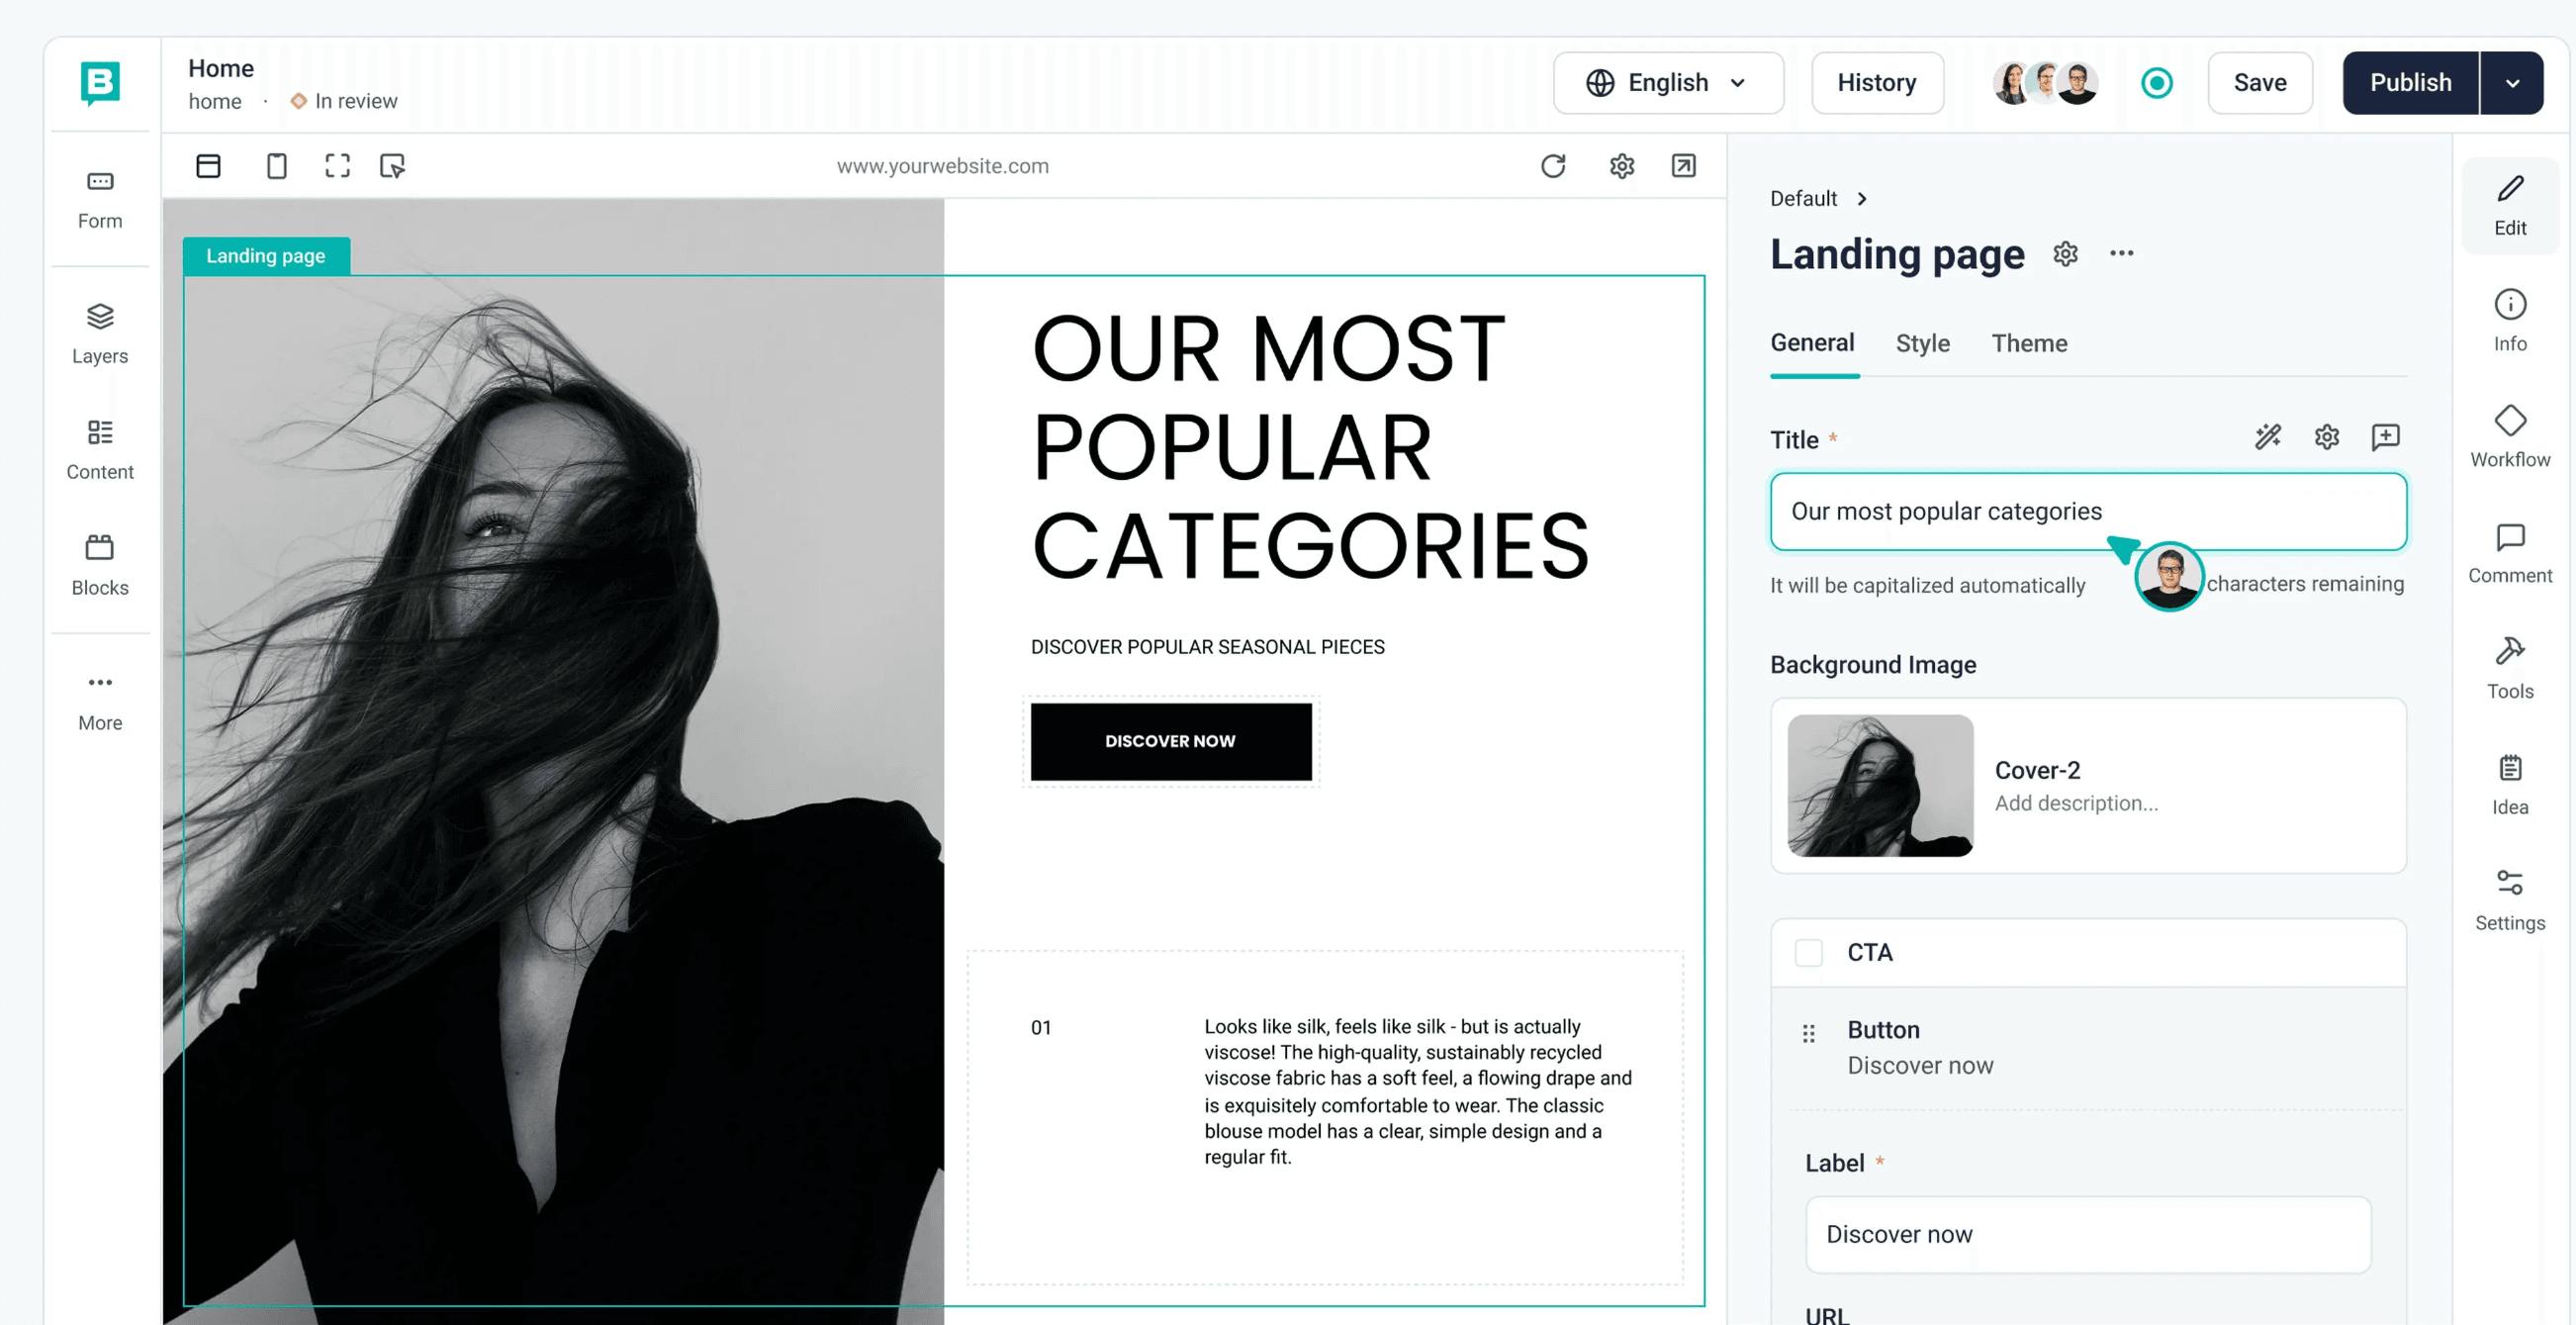This screenshot has width=2576, height=1325.
Task: Toggle the green live status indicator
Action: [x=2157, y=83]
